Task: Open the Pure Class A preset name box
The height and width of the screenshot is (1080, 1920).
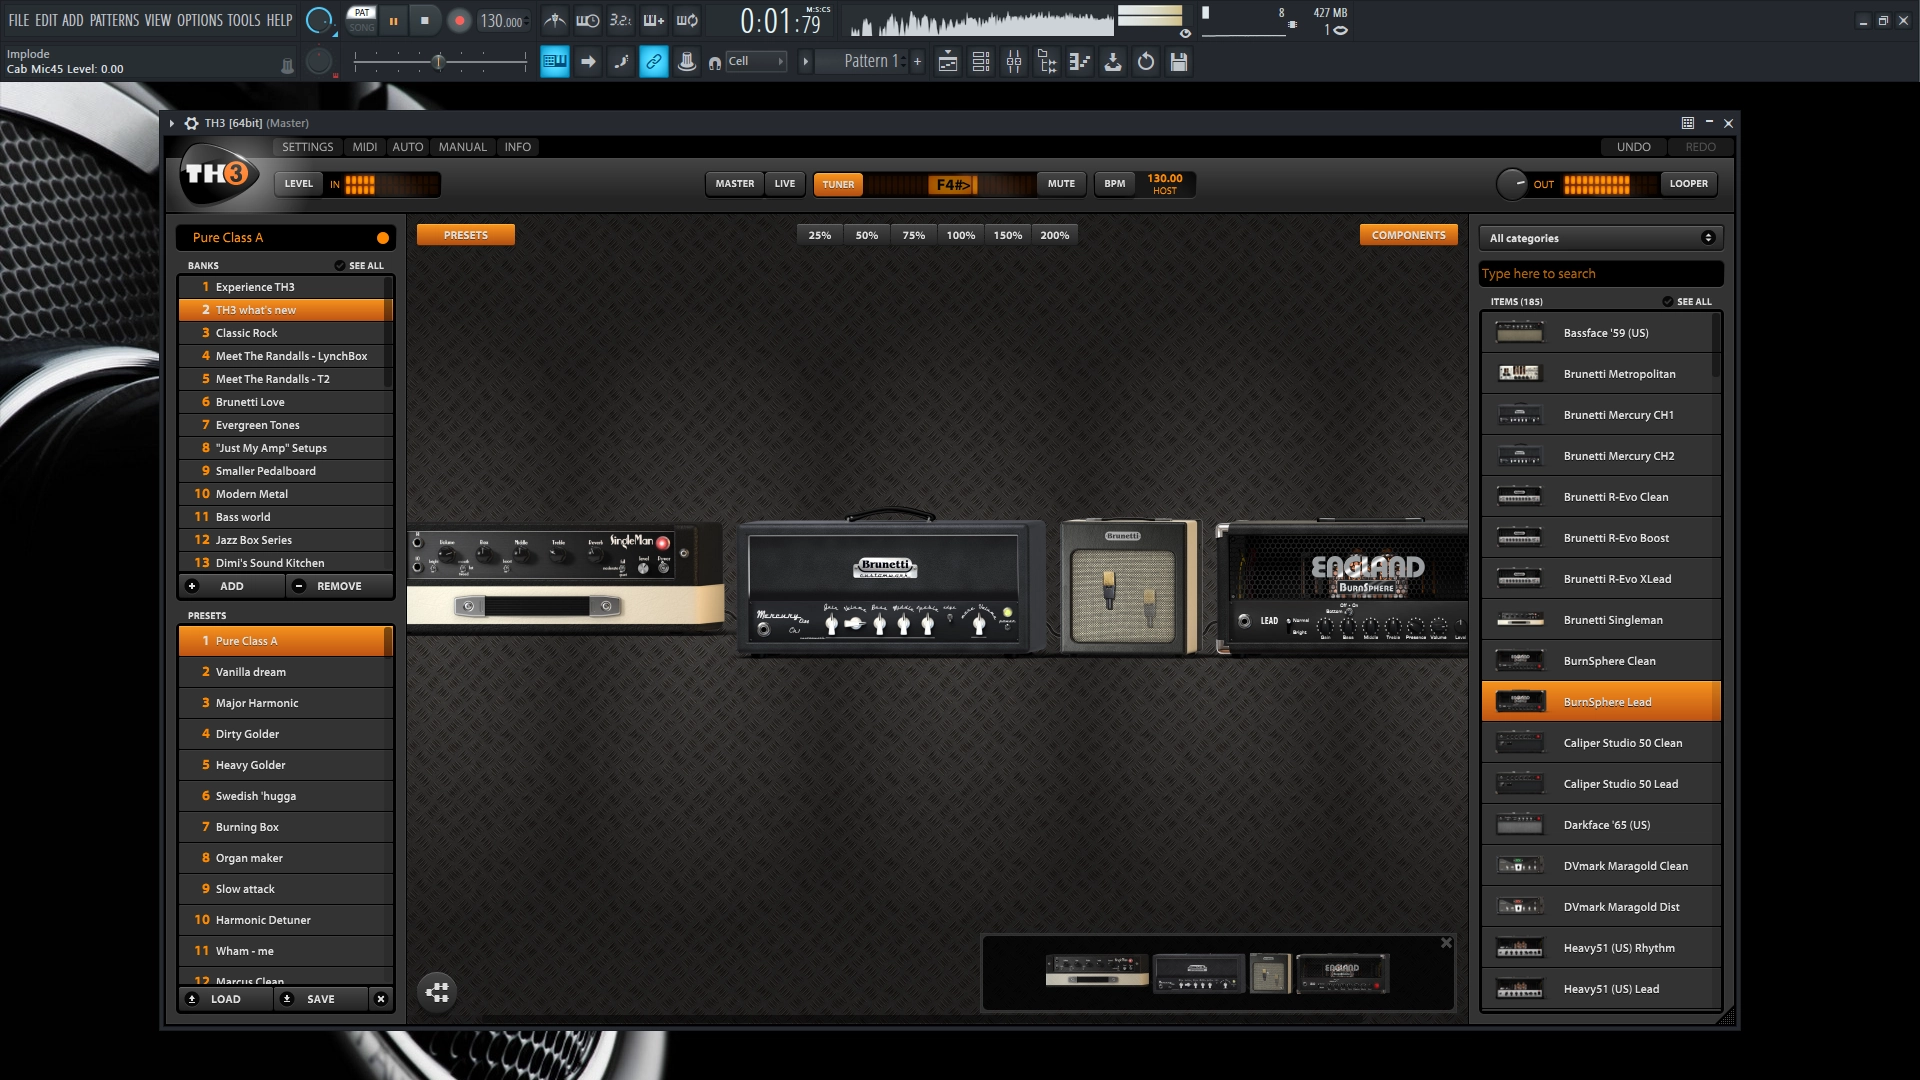Action: [286, 238]
